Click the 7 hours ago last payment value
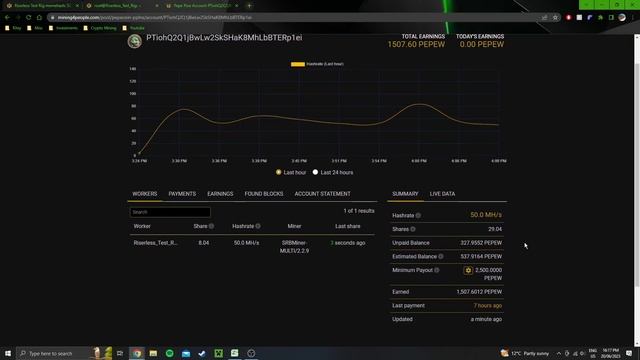Screen dimensions: 640x360 pos(488,306)
